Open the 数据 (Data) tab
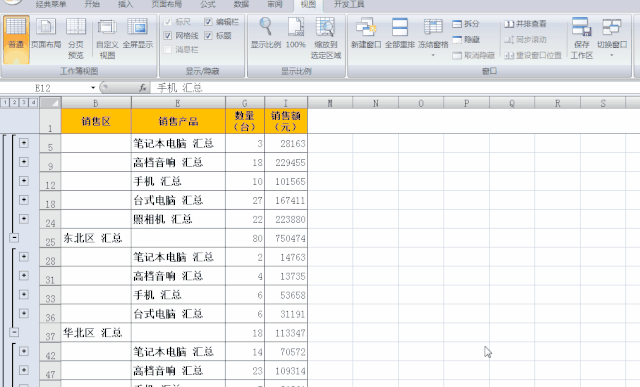The height and width of the screenshot is (387, 640). coord(241,4)
